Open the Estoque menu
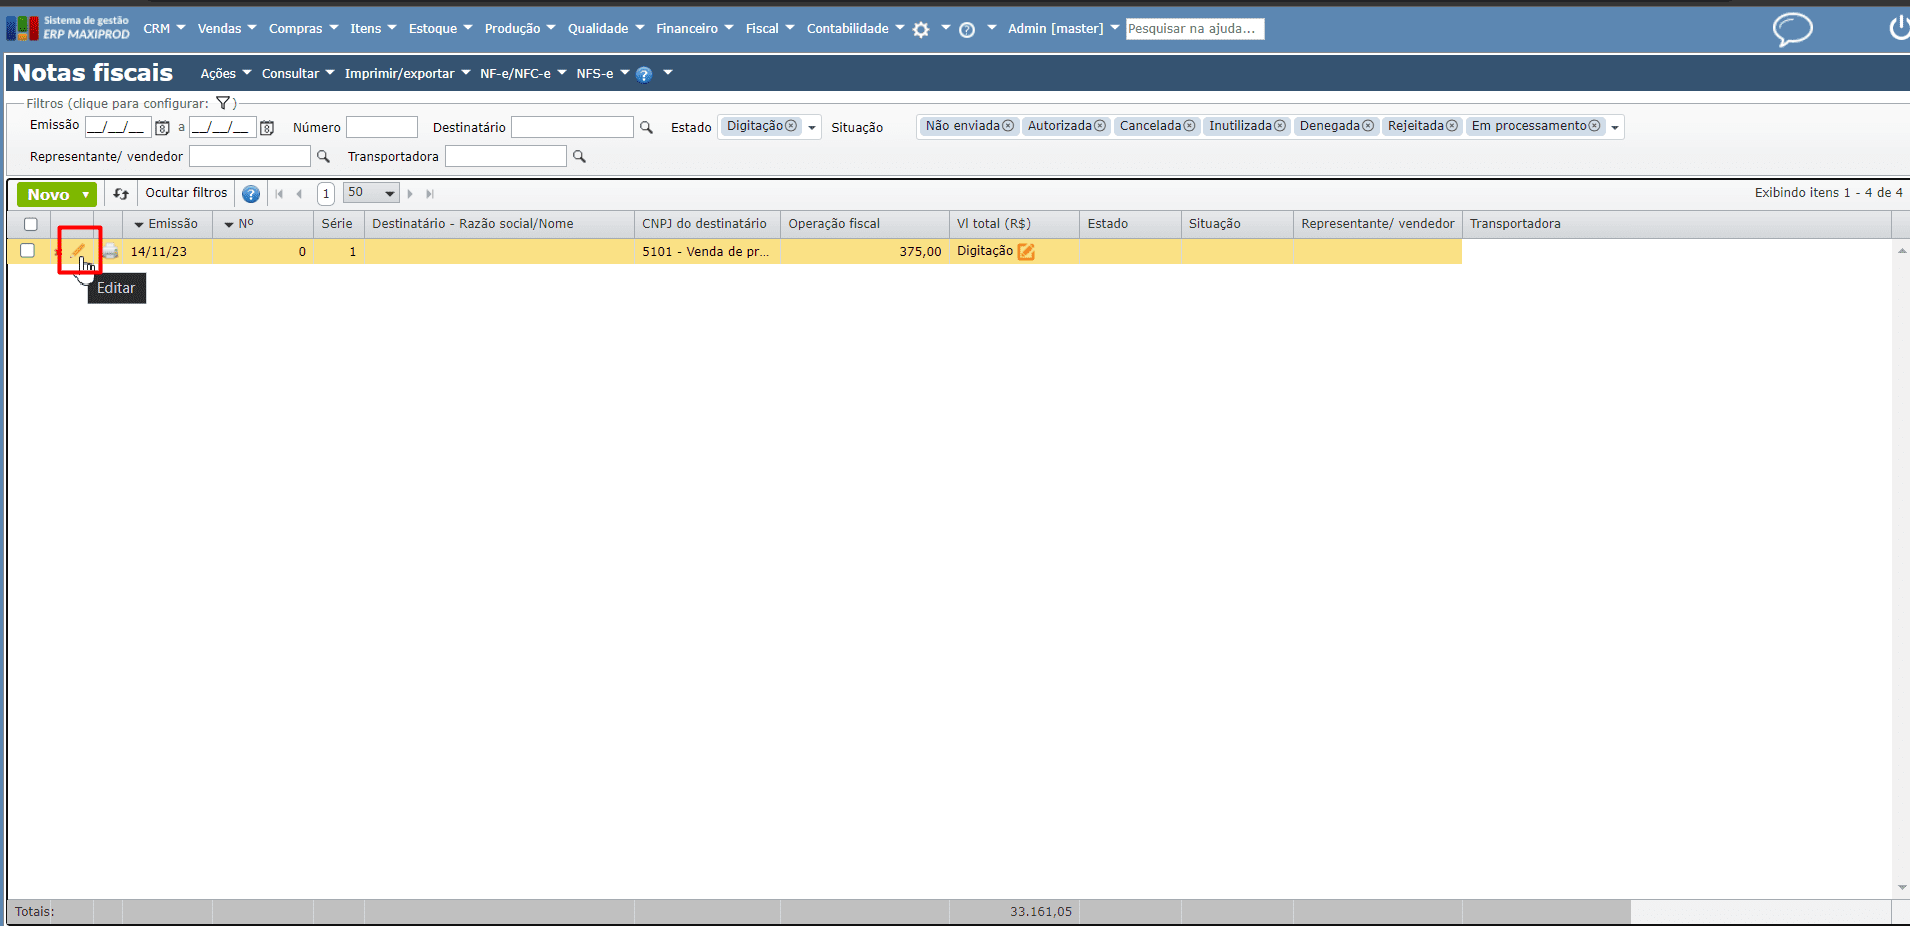Image resolution: width=1910 pixels, height=926 pixels. [440, 29]
